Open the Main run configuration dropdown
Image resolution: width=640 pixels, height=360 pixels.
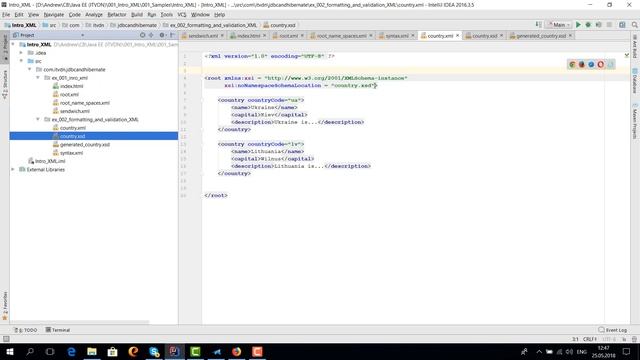tap(558, 25)
